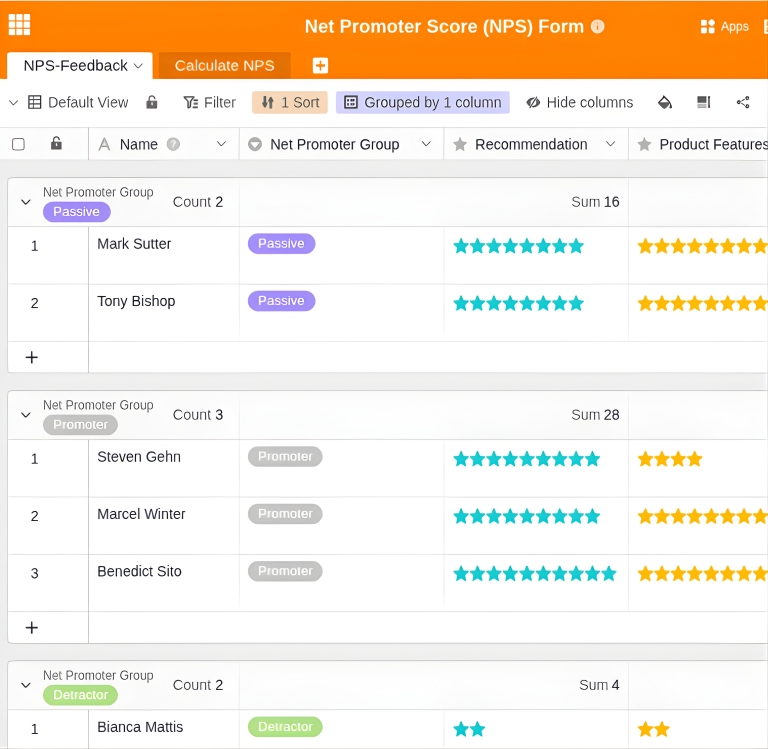Screen dimensions: 768x749
Task: Tick the select-all rows checkbox
Action: tap(18, 144)
